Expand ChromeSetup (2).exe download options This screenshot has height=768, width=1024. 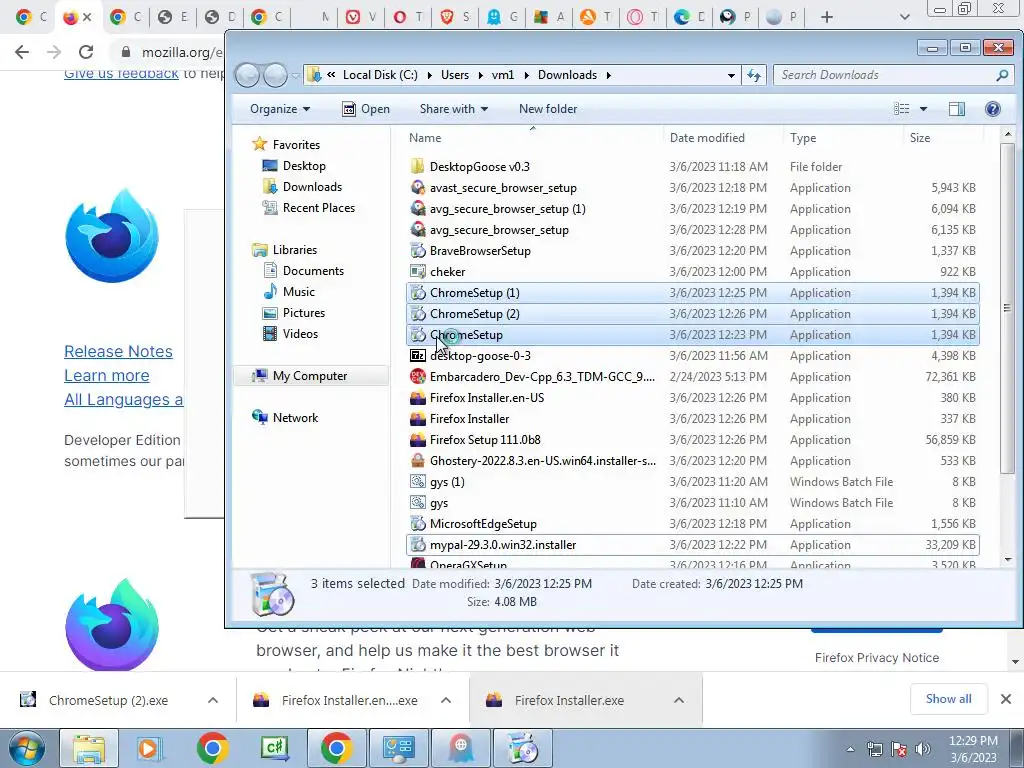click(213, 700)
